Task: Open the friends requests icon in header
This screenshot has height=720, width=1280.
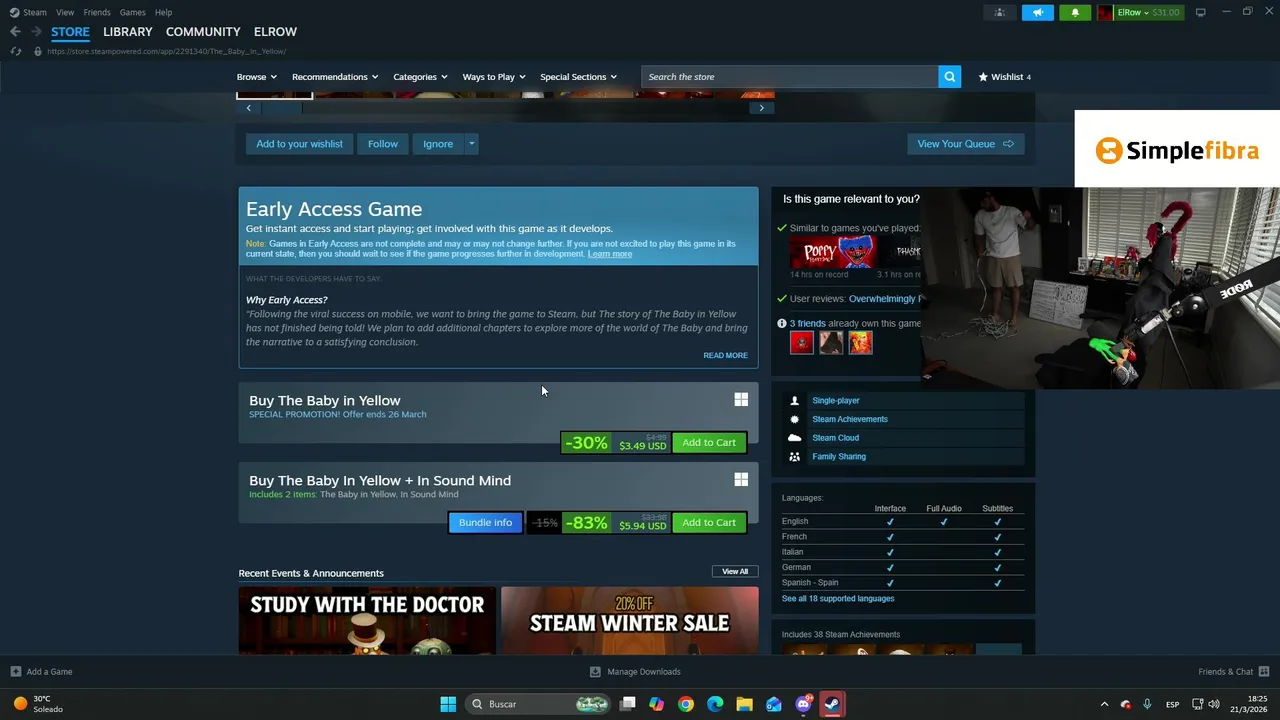Action: (999, 12)
